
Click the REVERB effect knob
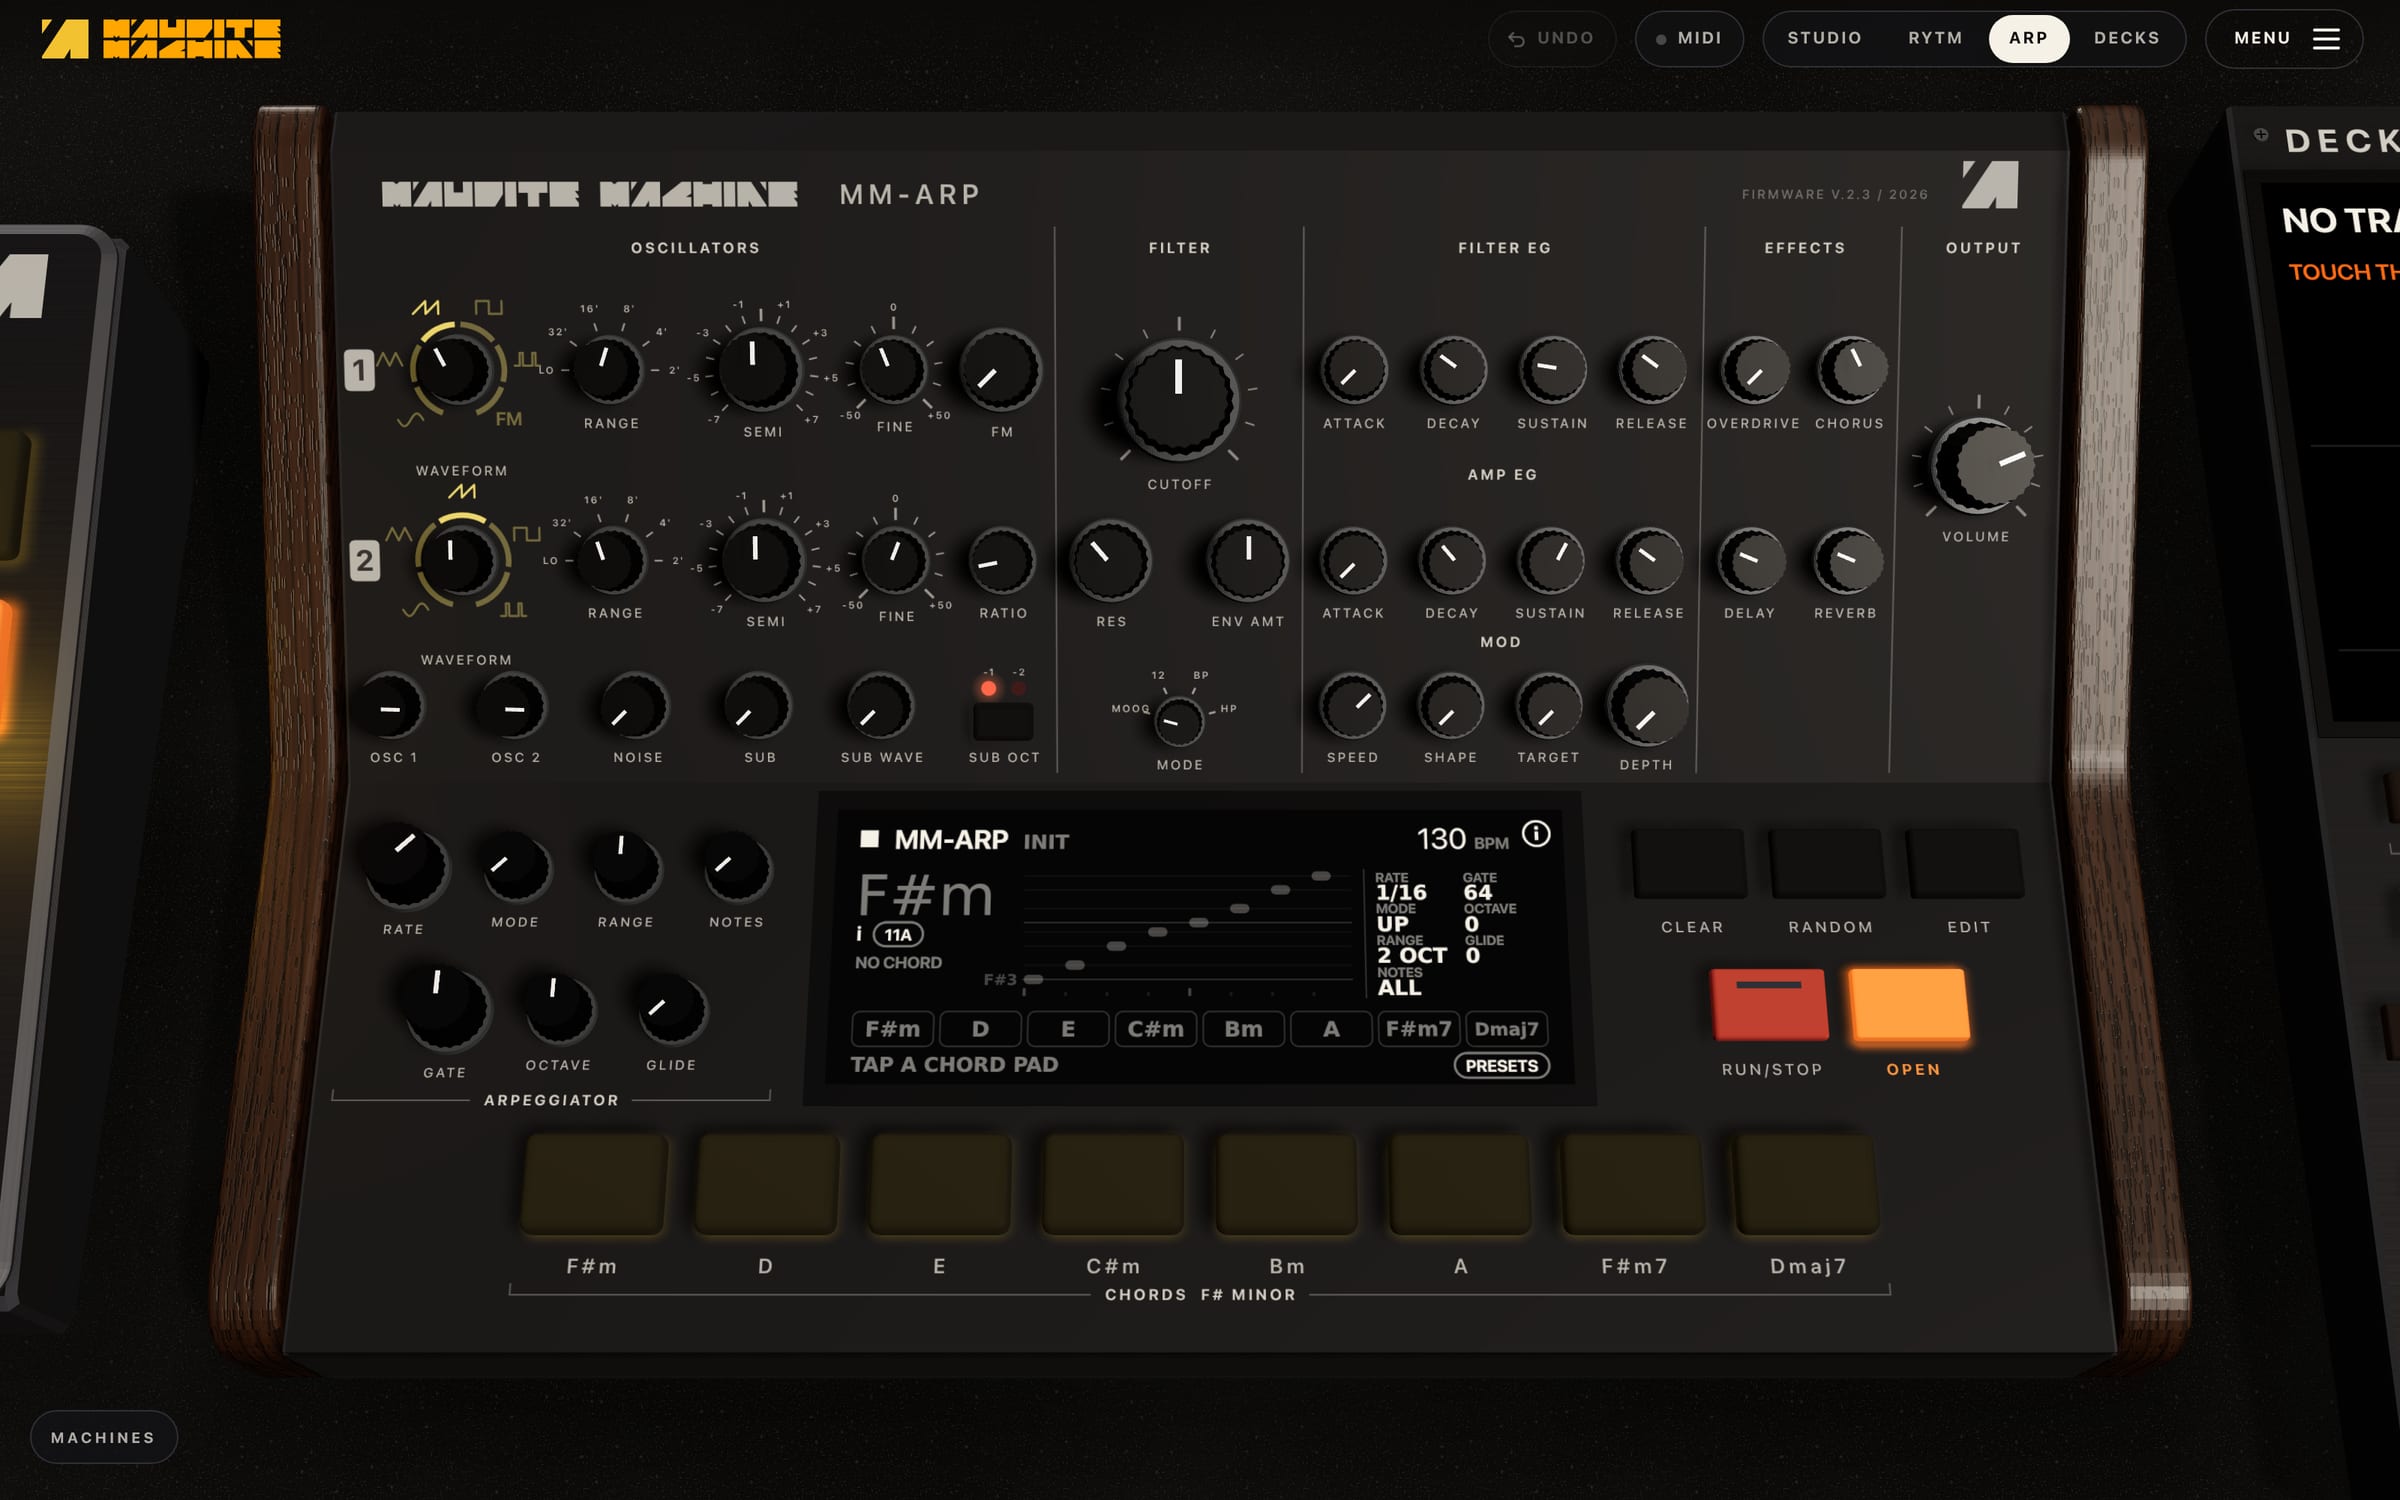(x=1847, y=561)
